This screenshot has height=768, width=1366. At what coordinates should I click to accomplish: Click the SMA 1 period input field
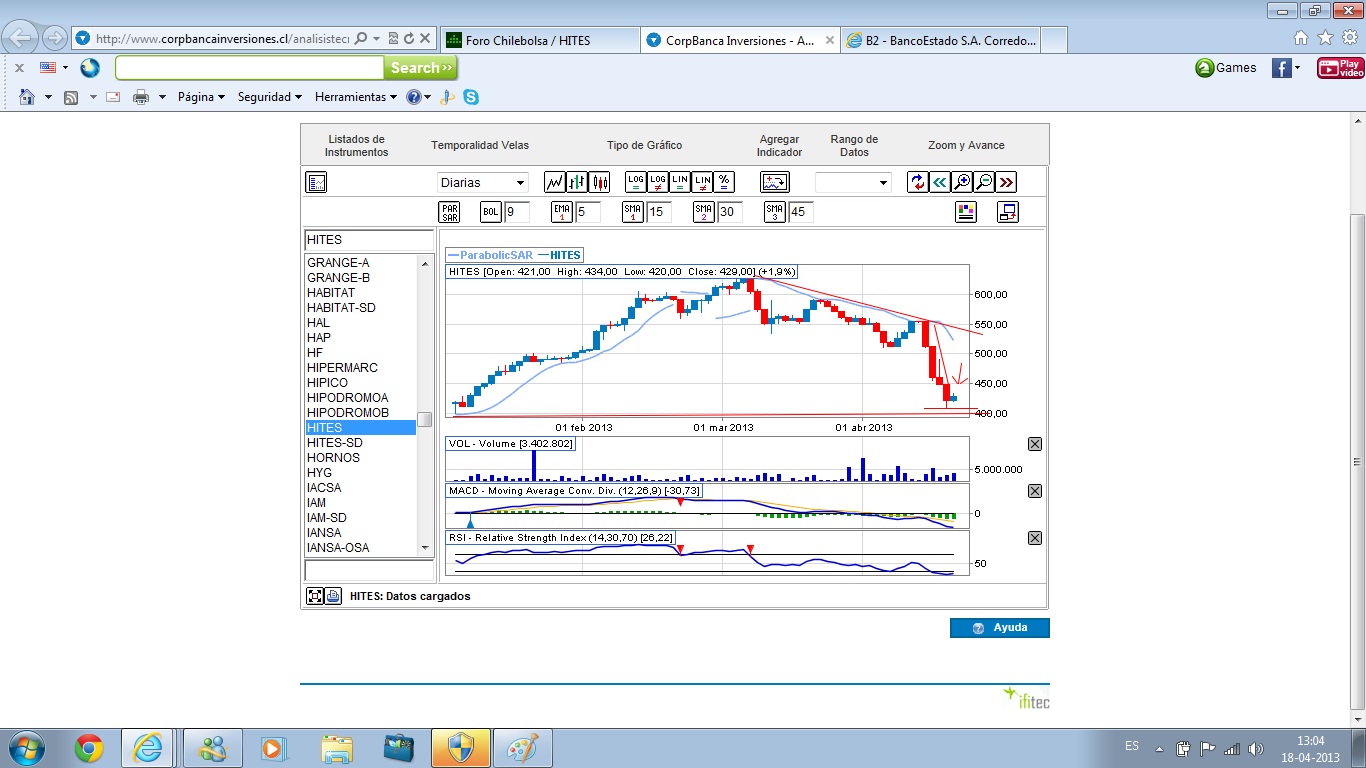point(659,212)
